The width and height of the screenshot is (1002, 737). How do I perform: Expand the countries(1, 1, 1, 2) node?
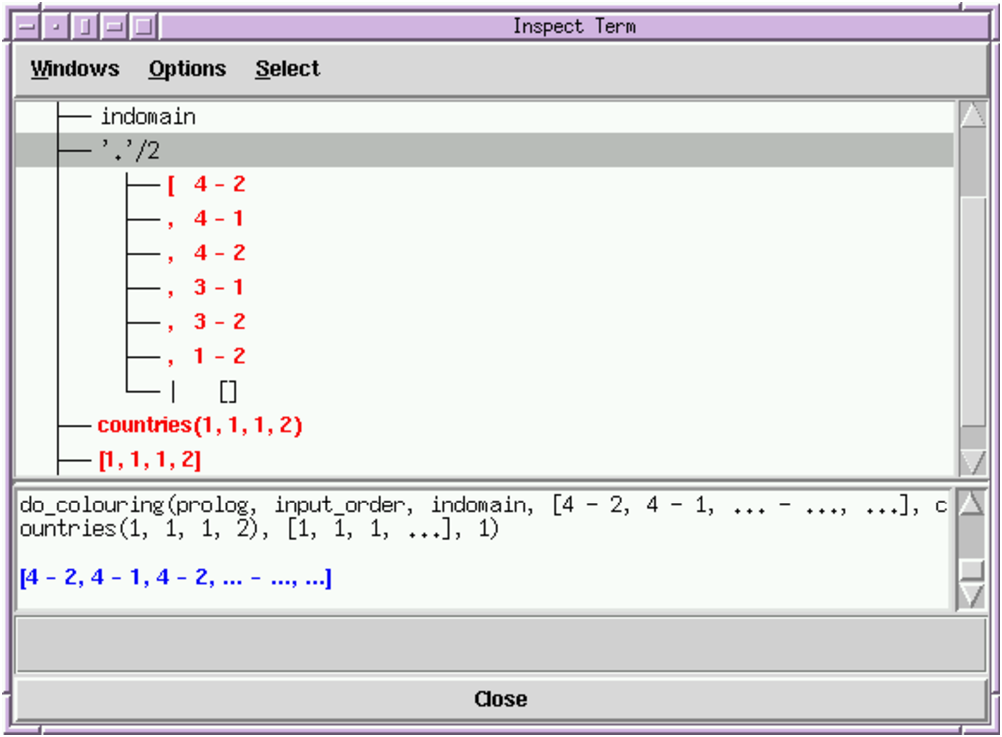[x=200, y=425]
